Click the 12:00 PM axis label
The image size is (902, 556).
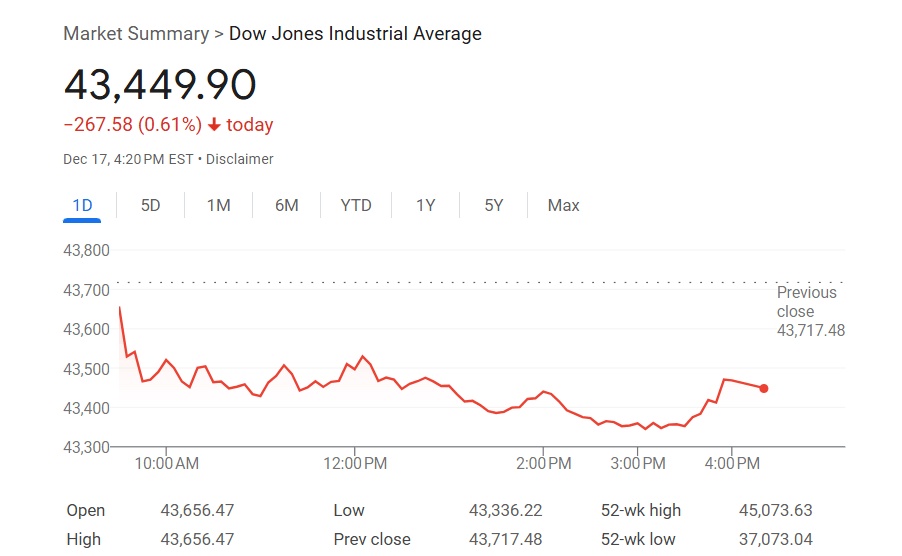click(x=354, y=463)
